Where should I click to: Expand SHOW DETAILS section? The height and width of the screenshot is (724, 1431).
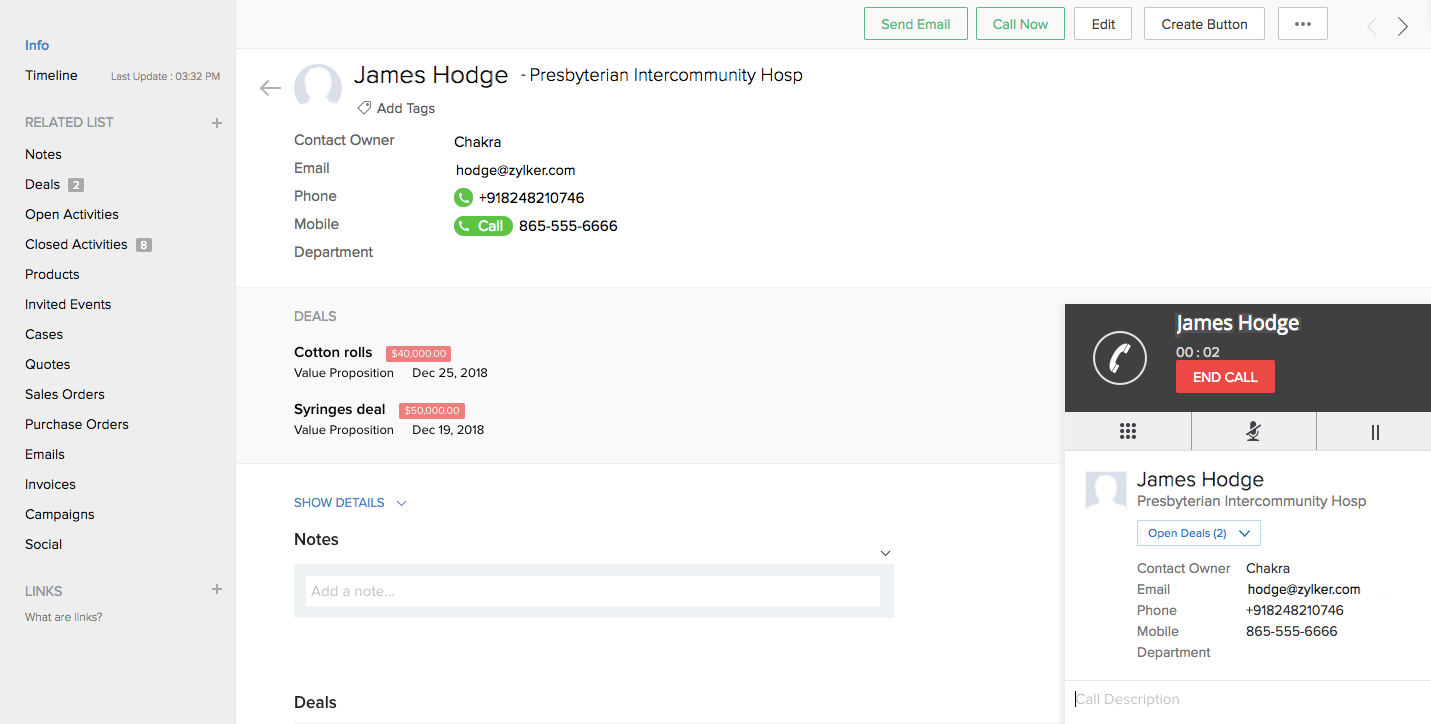350,503
